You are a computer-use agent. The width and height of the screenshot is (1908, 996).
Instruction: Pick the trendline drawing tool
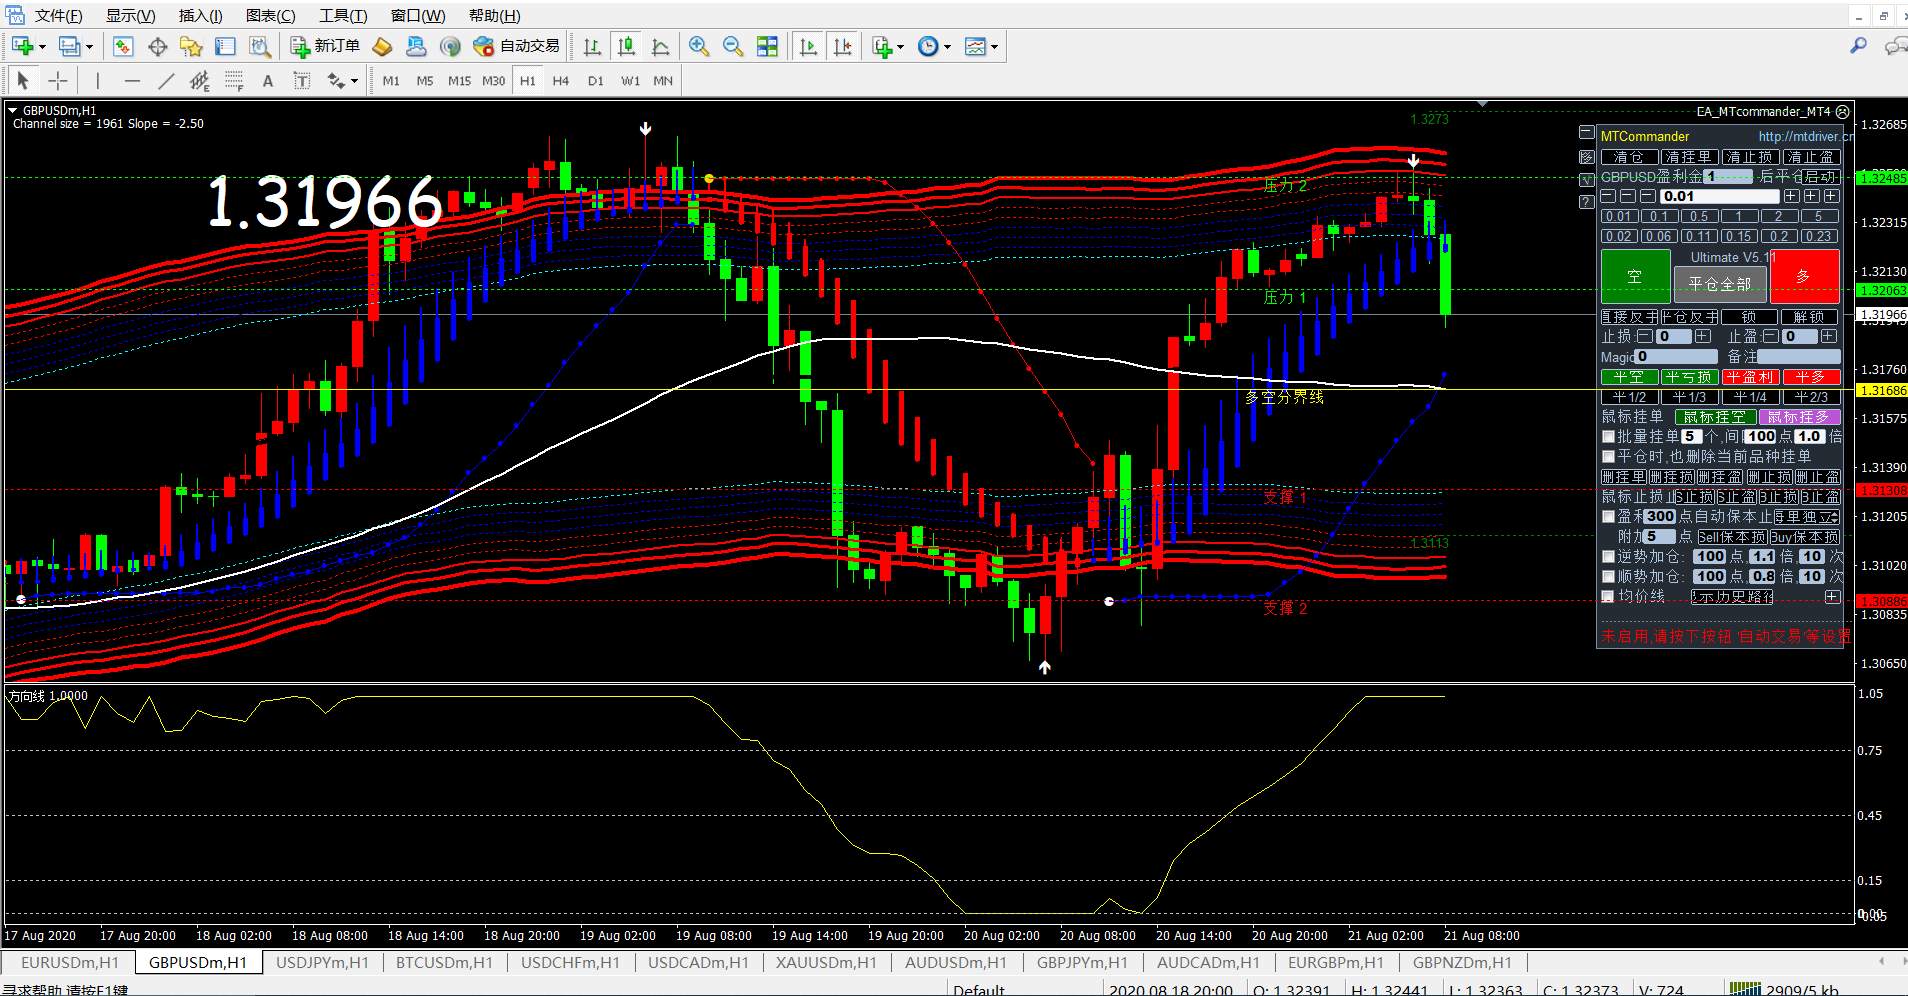pyautogui.click(x=166, y=81)
